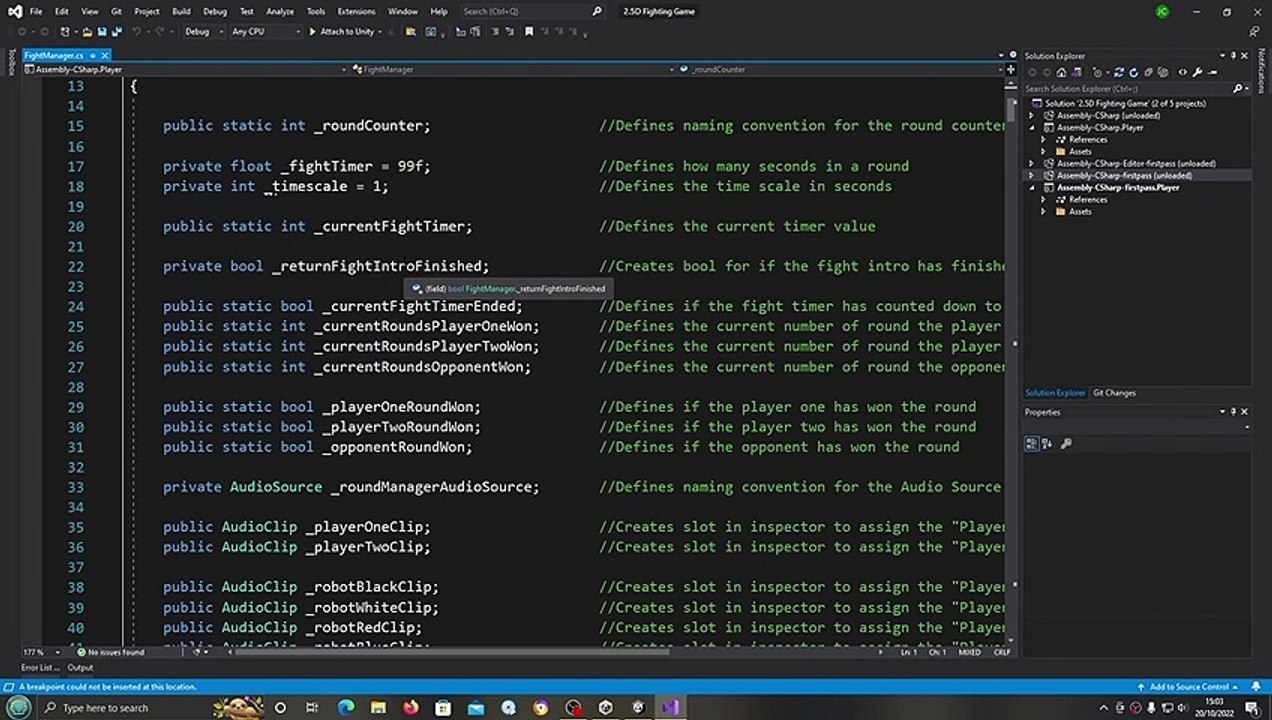The width and height of the screenshot is (1272, 720).
Task: Open Visual Studio from the Windows taskbar
Action: click(669, 707)
